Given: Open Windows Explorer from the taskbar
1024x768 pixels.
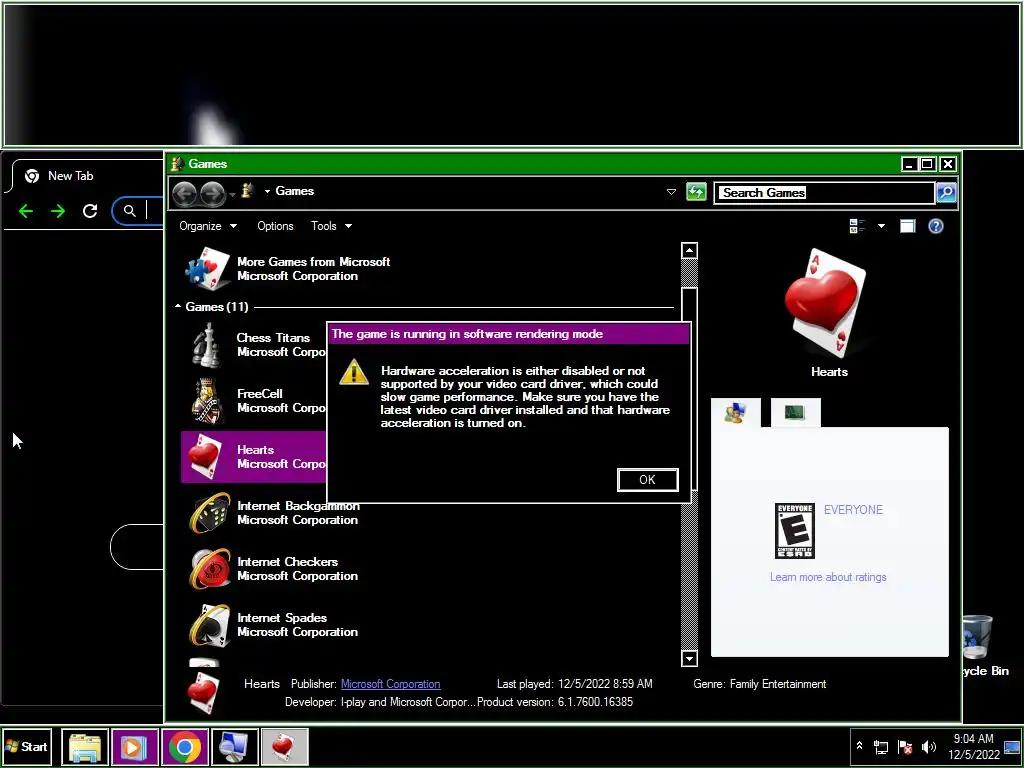Looking at the screenshot, I should [x=85, y=747].
